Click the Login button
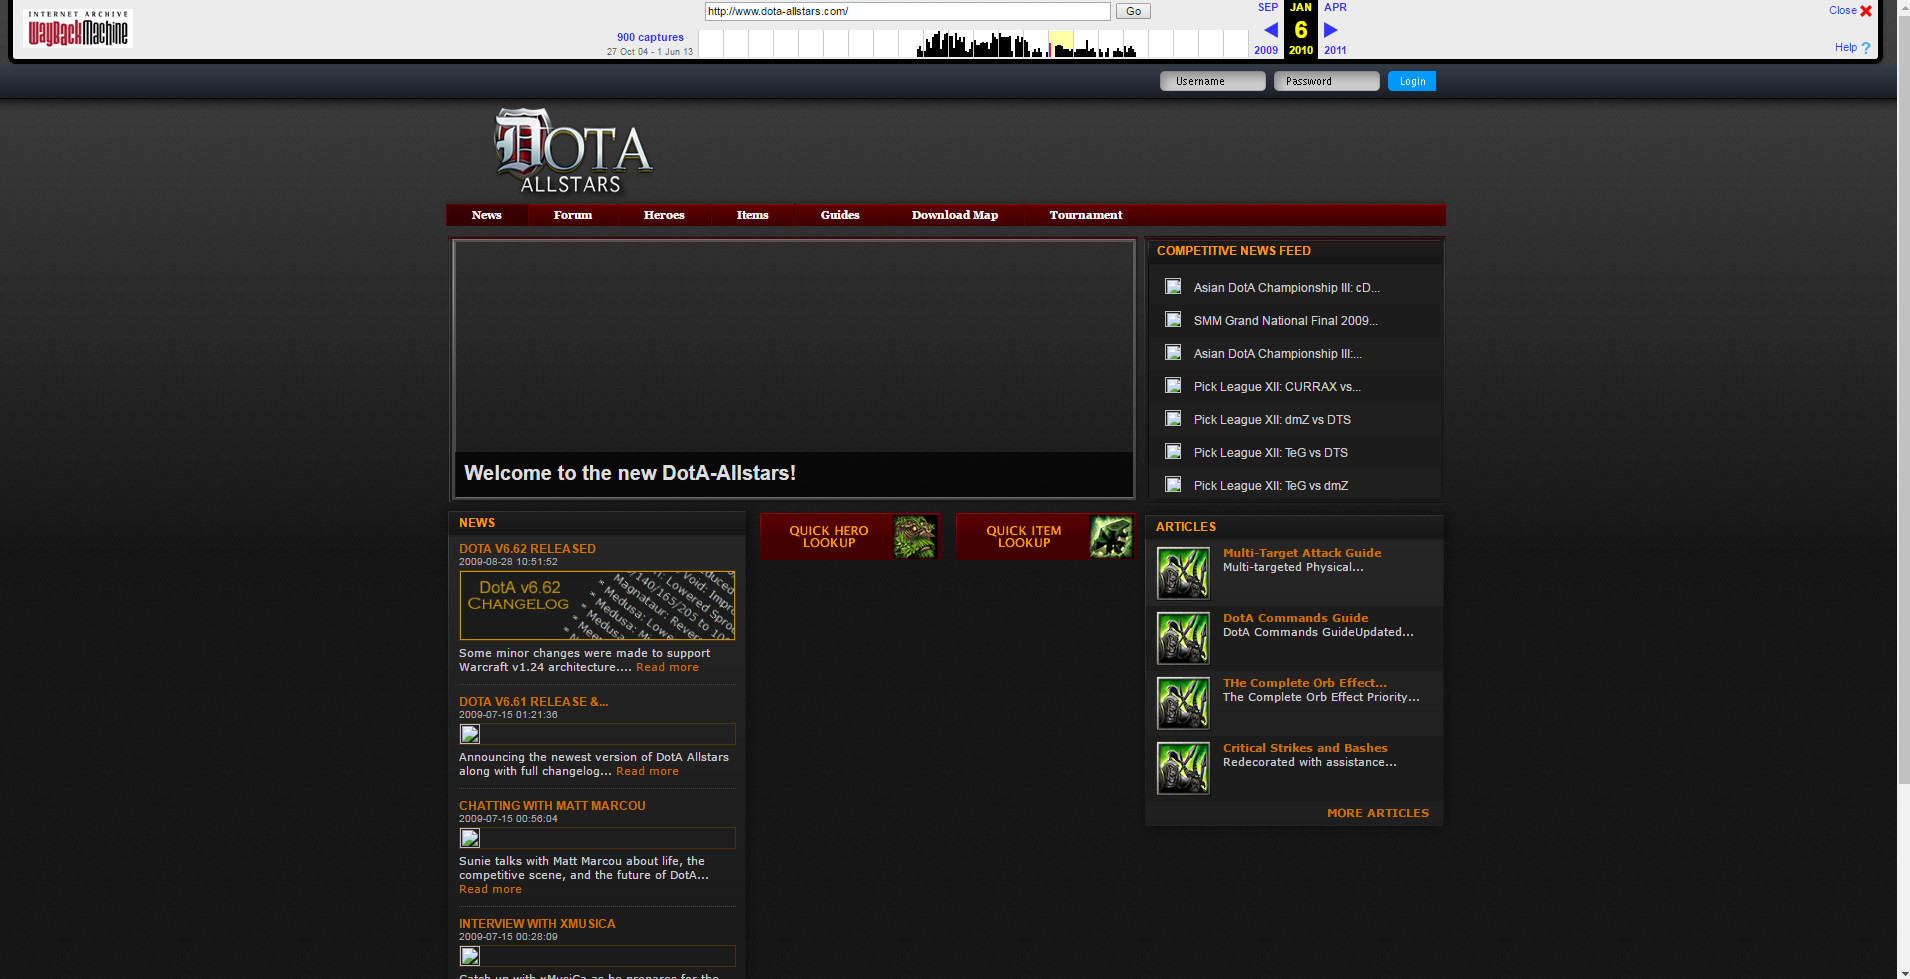Screen dimensions: 1910x979 pos(1412,81)
